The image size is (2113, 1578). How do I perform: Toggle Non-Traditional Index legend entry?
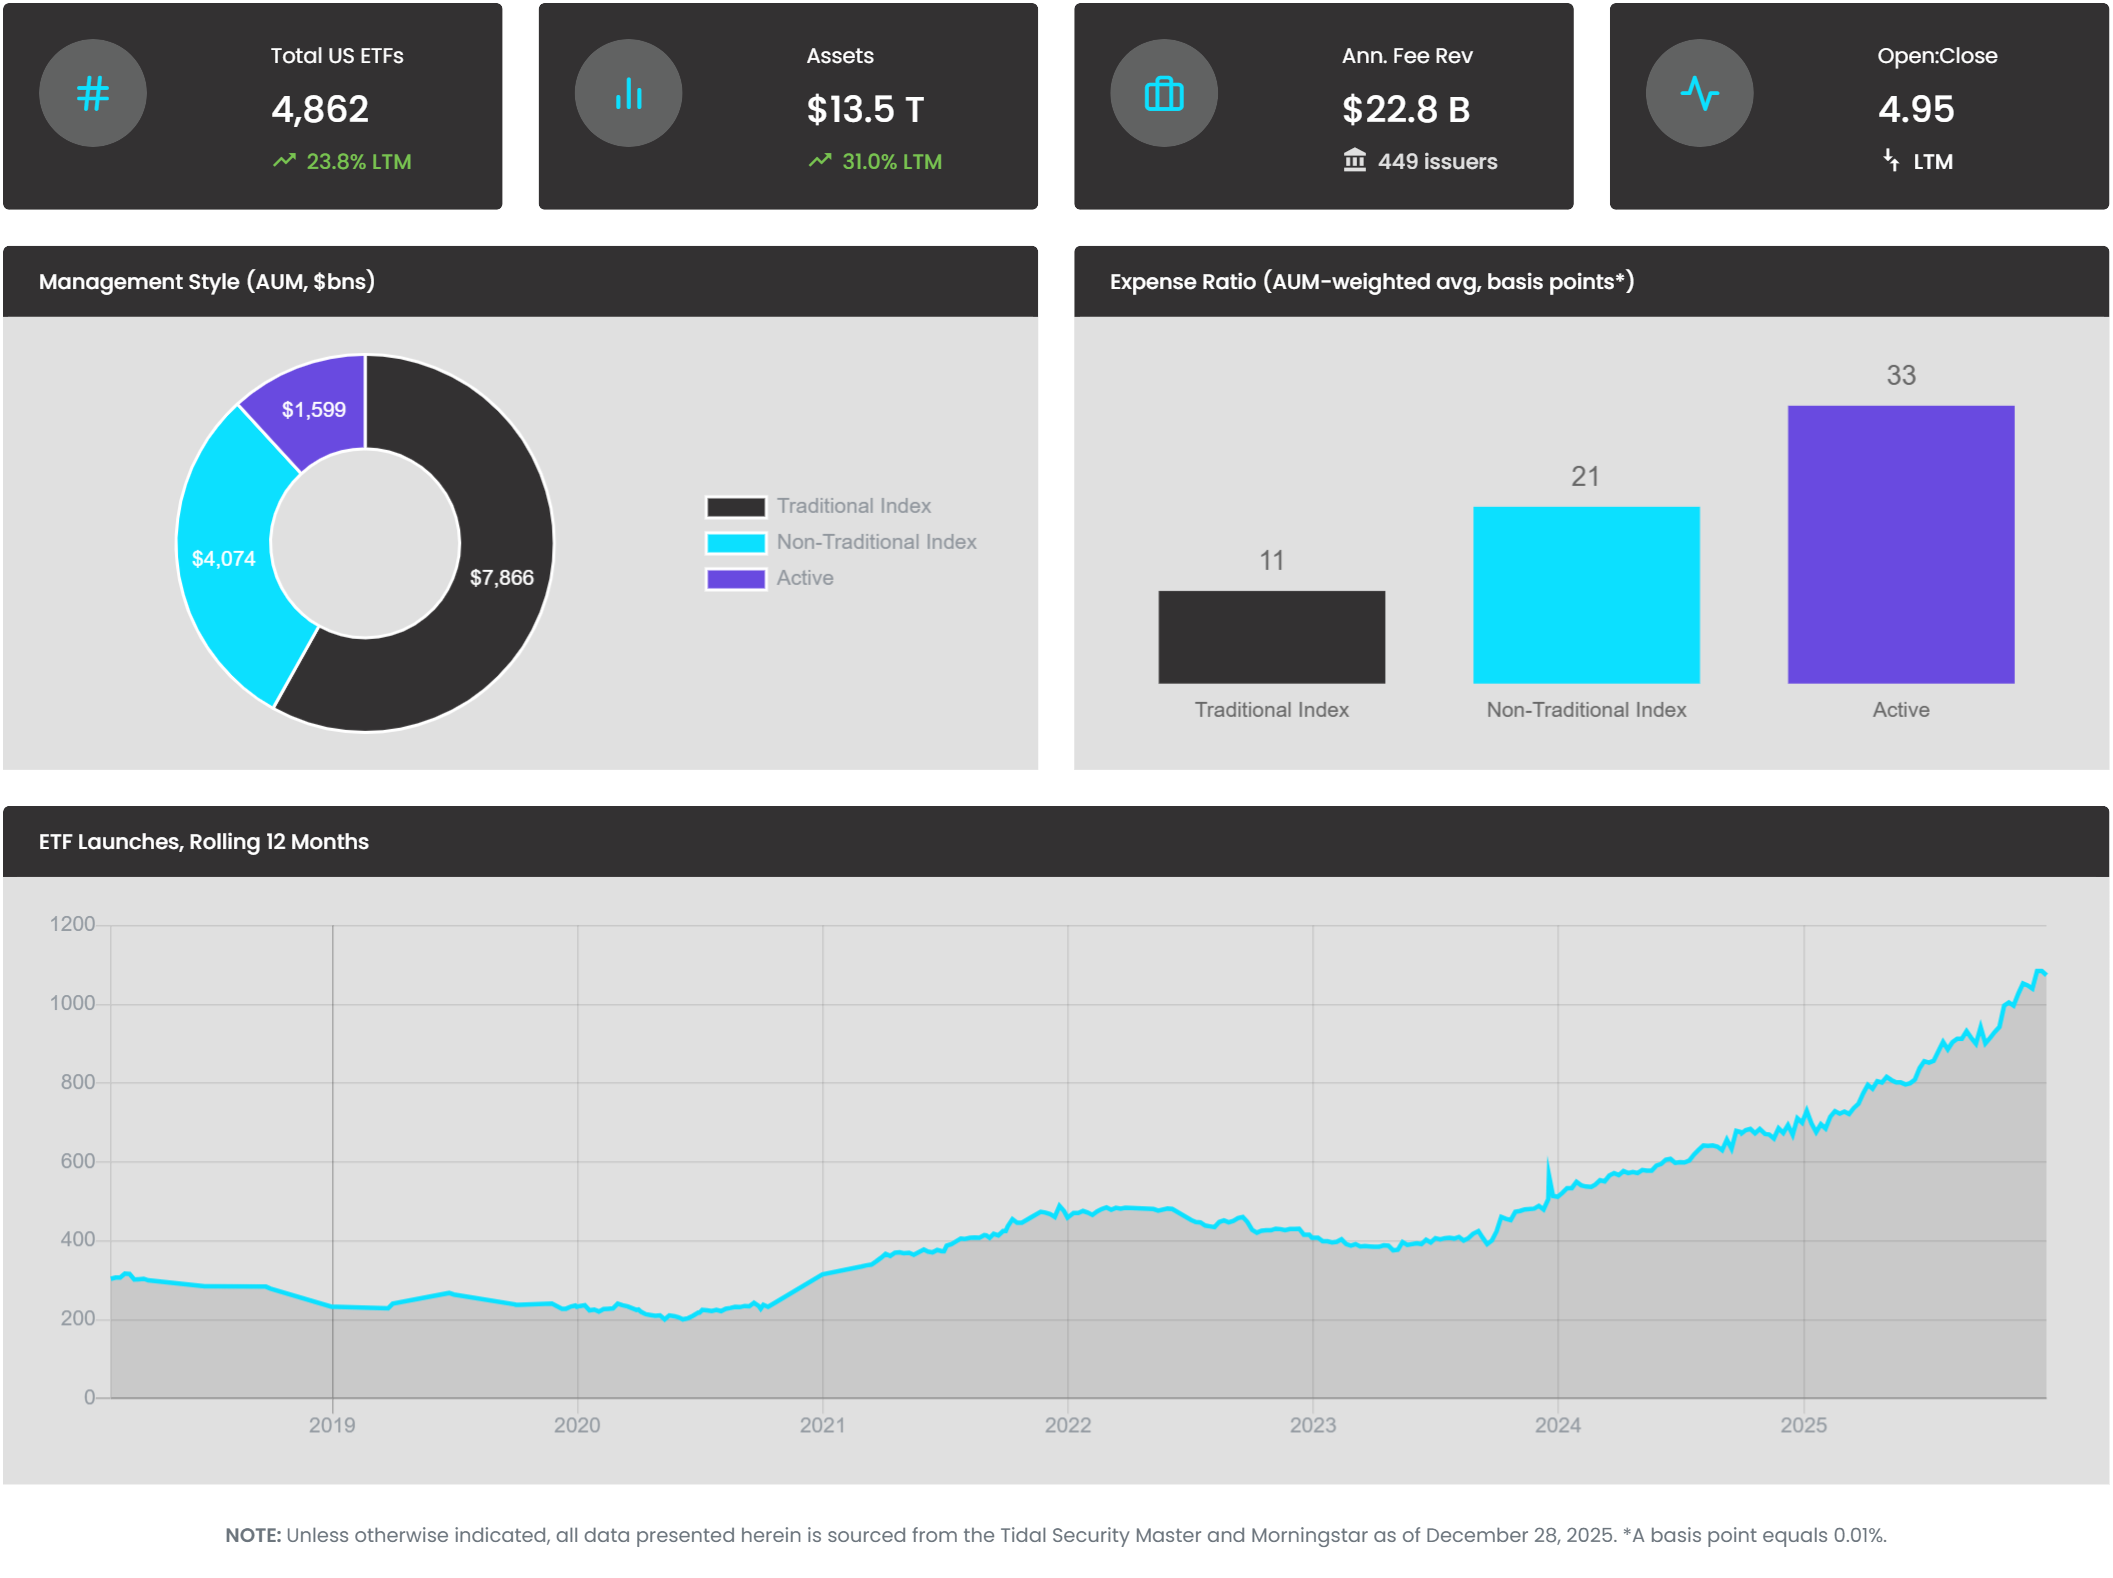point(876,542)
